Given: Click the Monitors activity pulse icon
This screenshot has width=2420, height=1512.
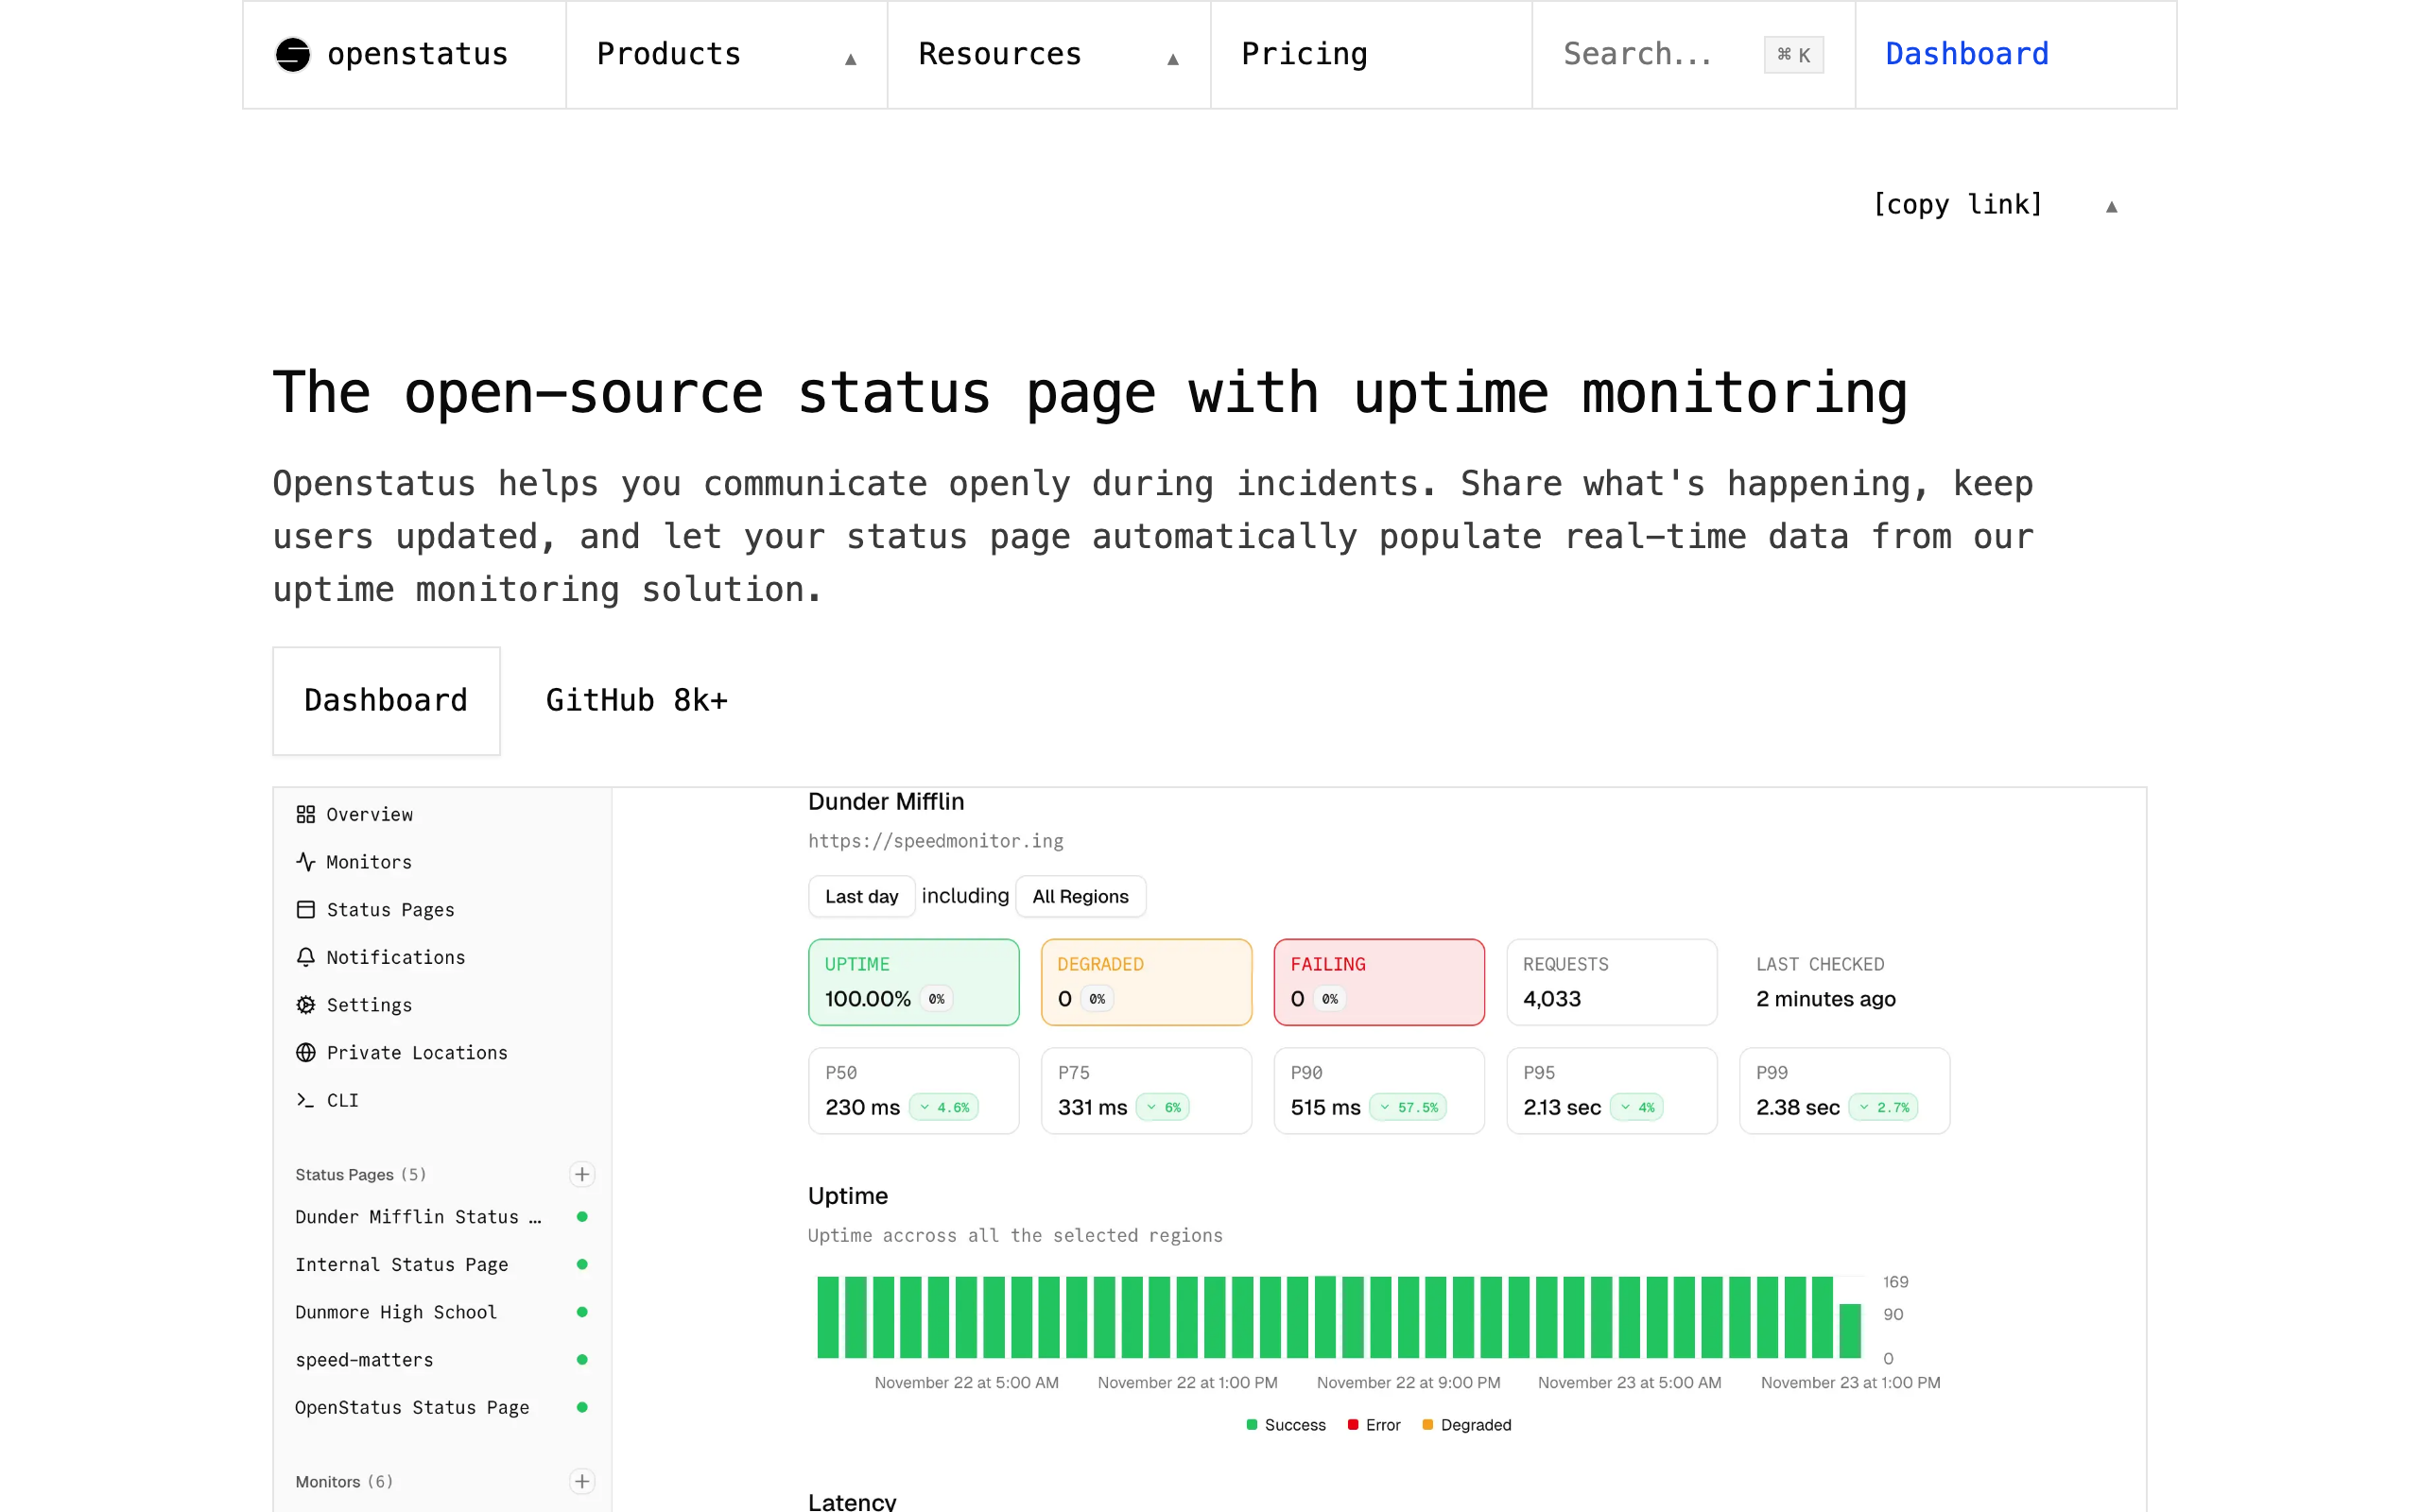Looking at the screenshot, I should [305, 861].
